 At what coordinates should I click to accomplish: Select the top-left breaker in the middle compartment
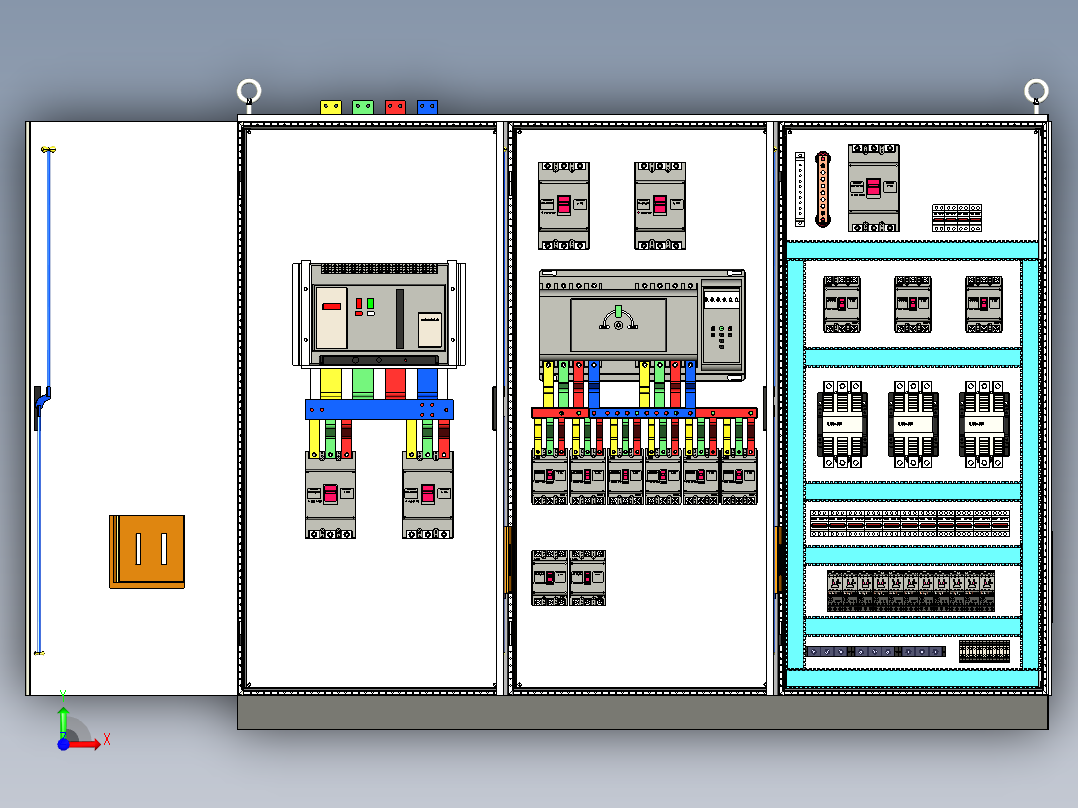coord(564,206)
